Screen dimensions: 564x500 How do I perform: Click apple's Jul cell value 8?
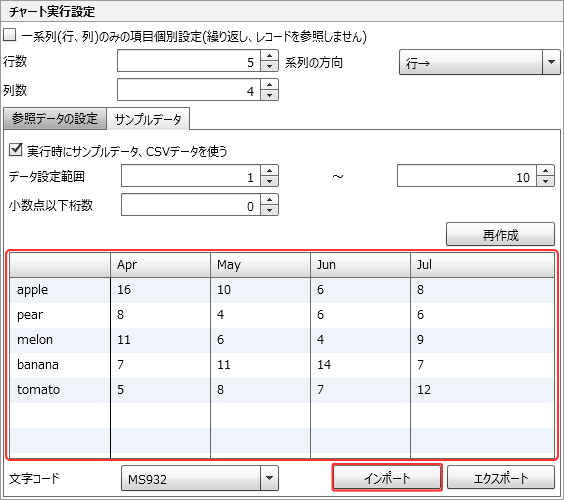pos(482,290)
